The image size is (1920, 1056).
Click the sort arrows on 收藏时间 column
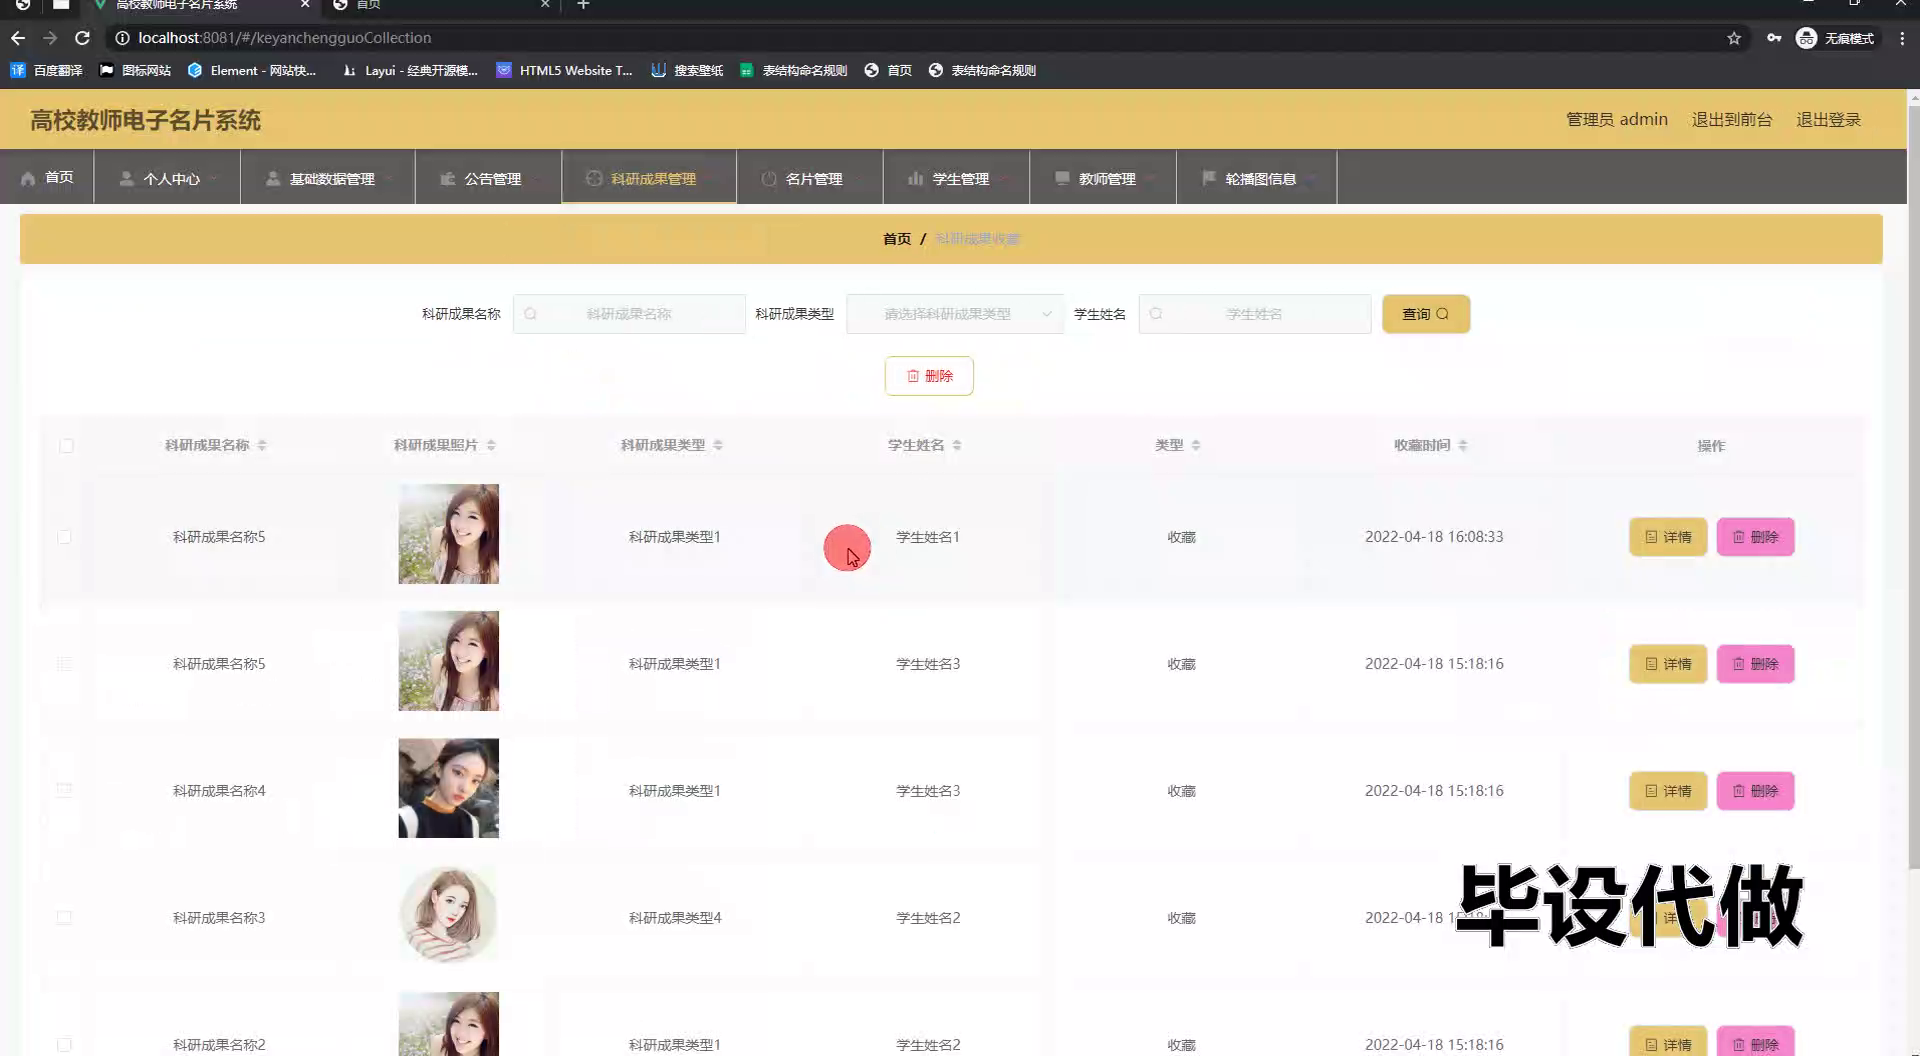pyautogui.click(x=1463, y=445)
